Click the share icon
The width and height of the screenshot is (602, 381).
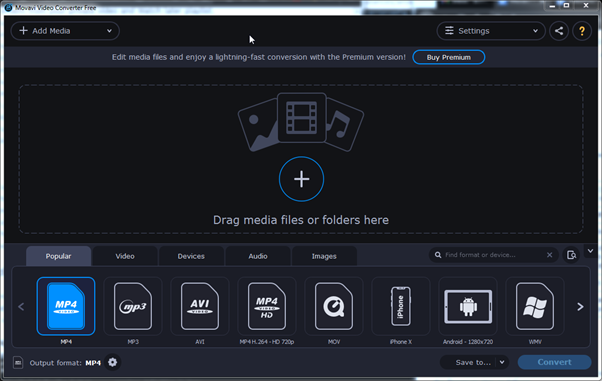coord(559,31)
